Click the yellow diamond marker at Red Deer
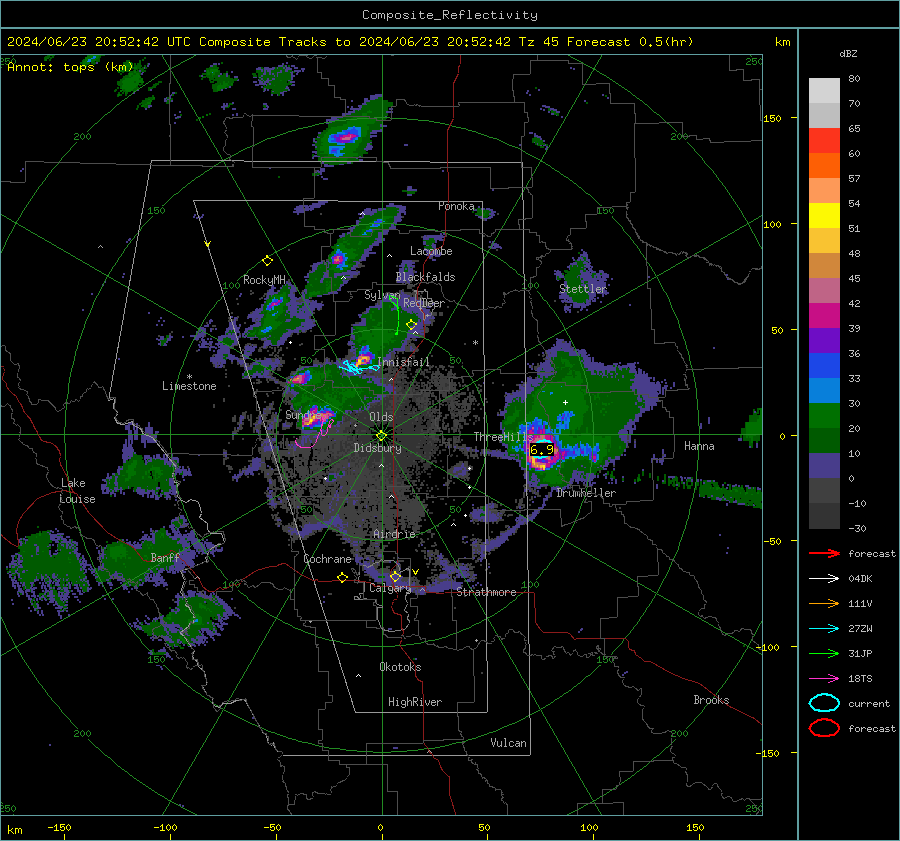This screenshot has height=841, width=900. [x=411, y=325]
